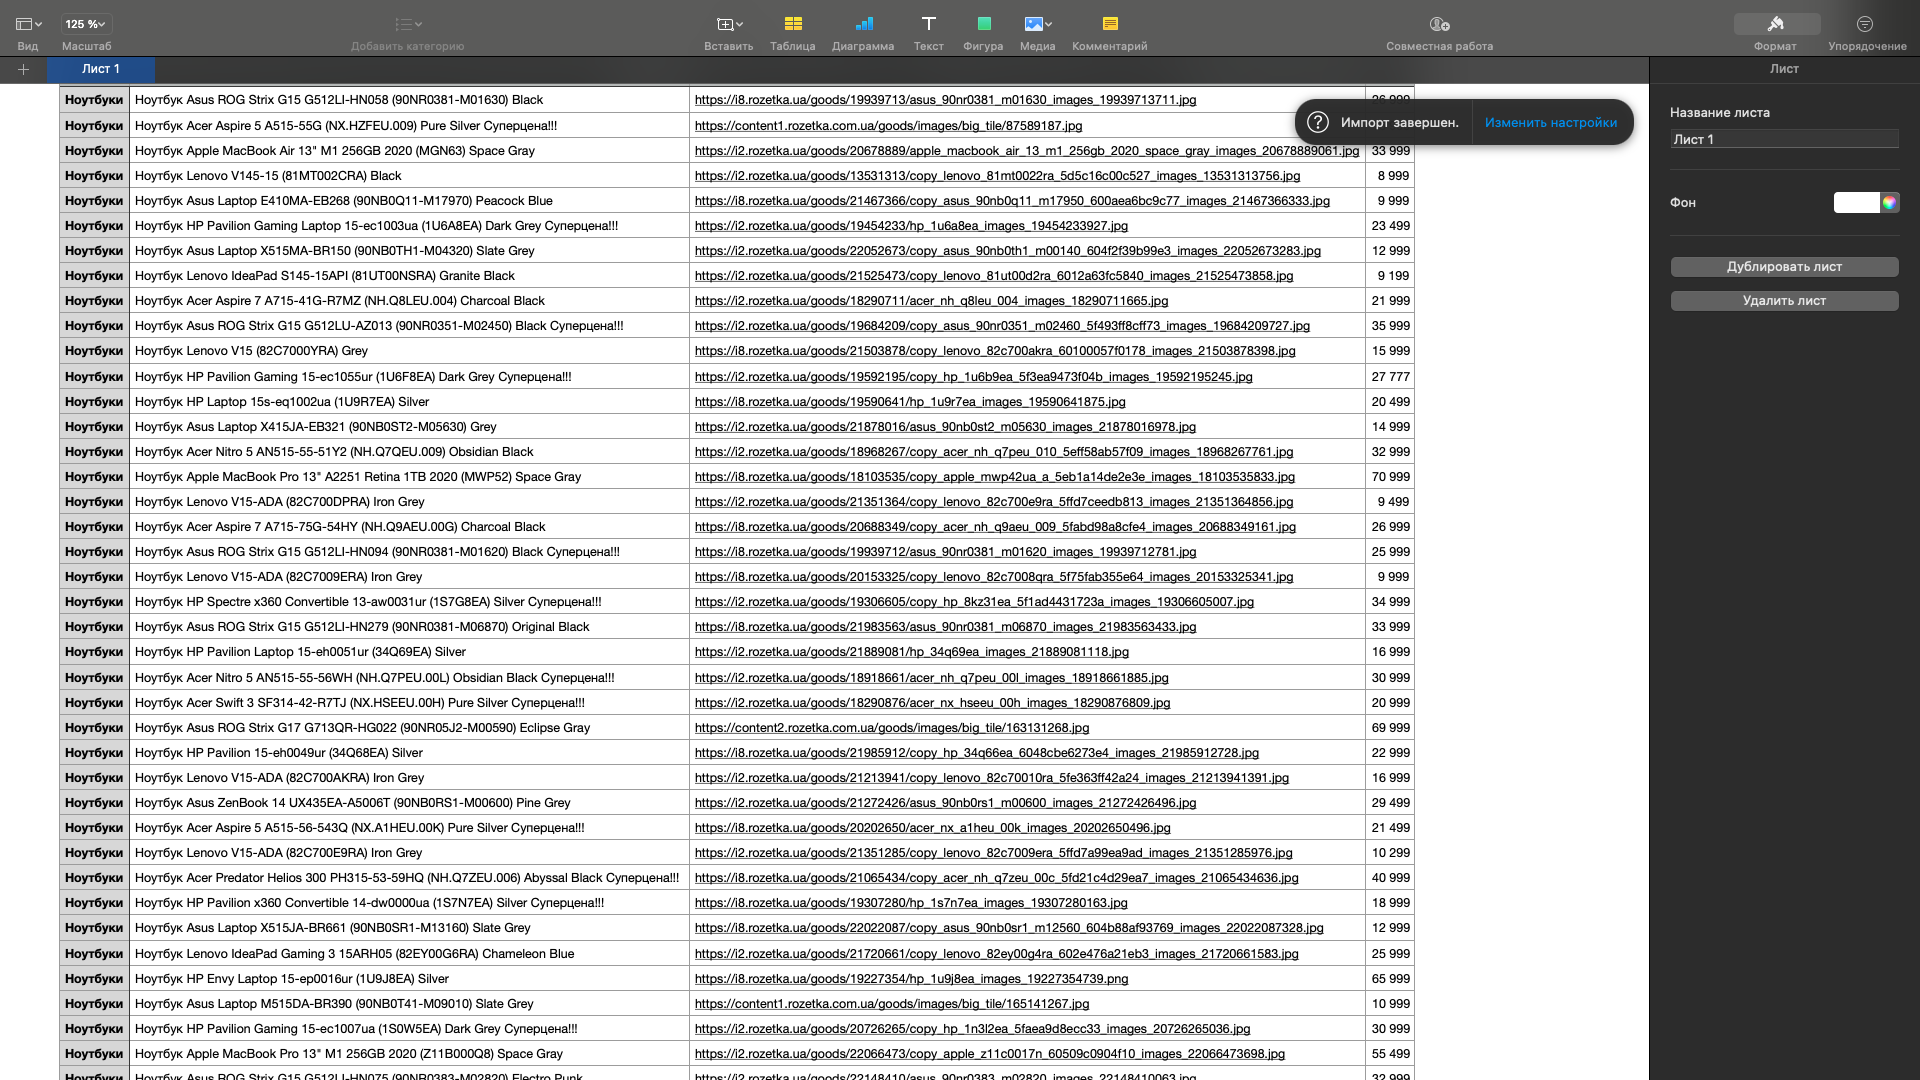Select price cell 69 999
The height and width of the screenshot is (1080, 1920).
click(1390, 728)
